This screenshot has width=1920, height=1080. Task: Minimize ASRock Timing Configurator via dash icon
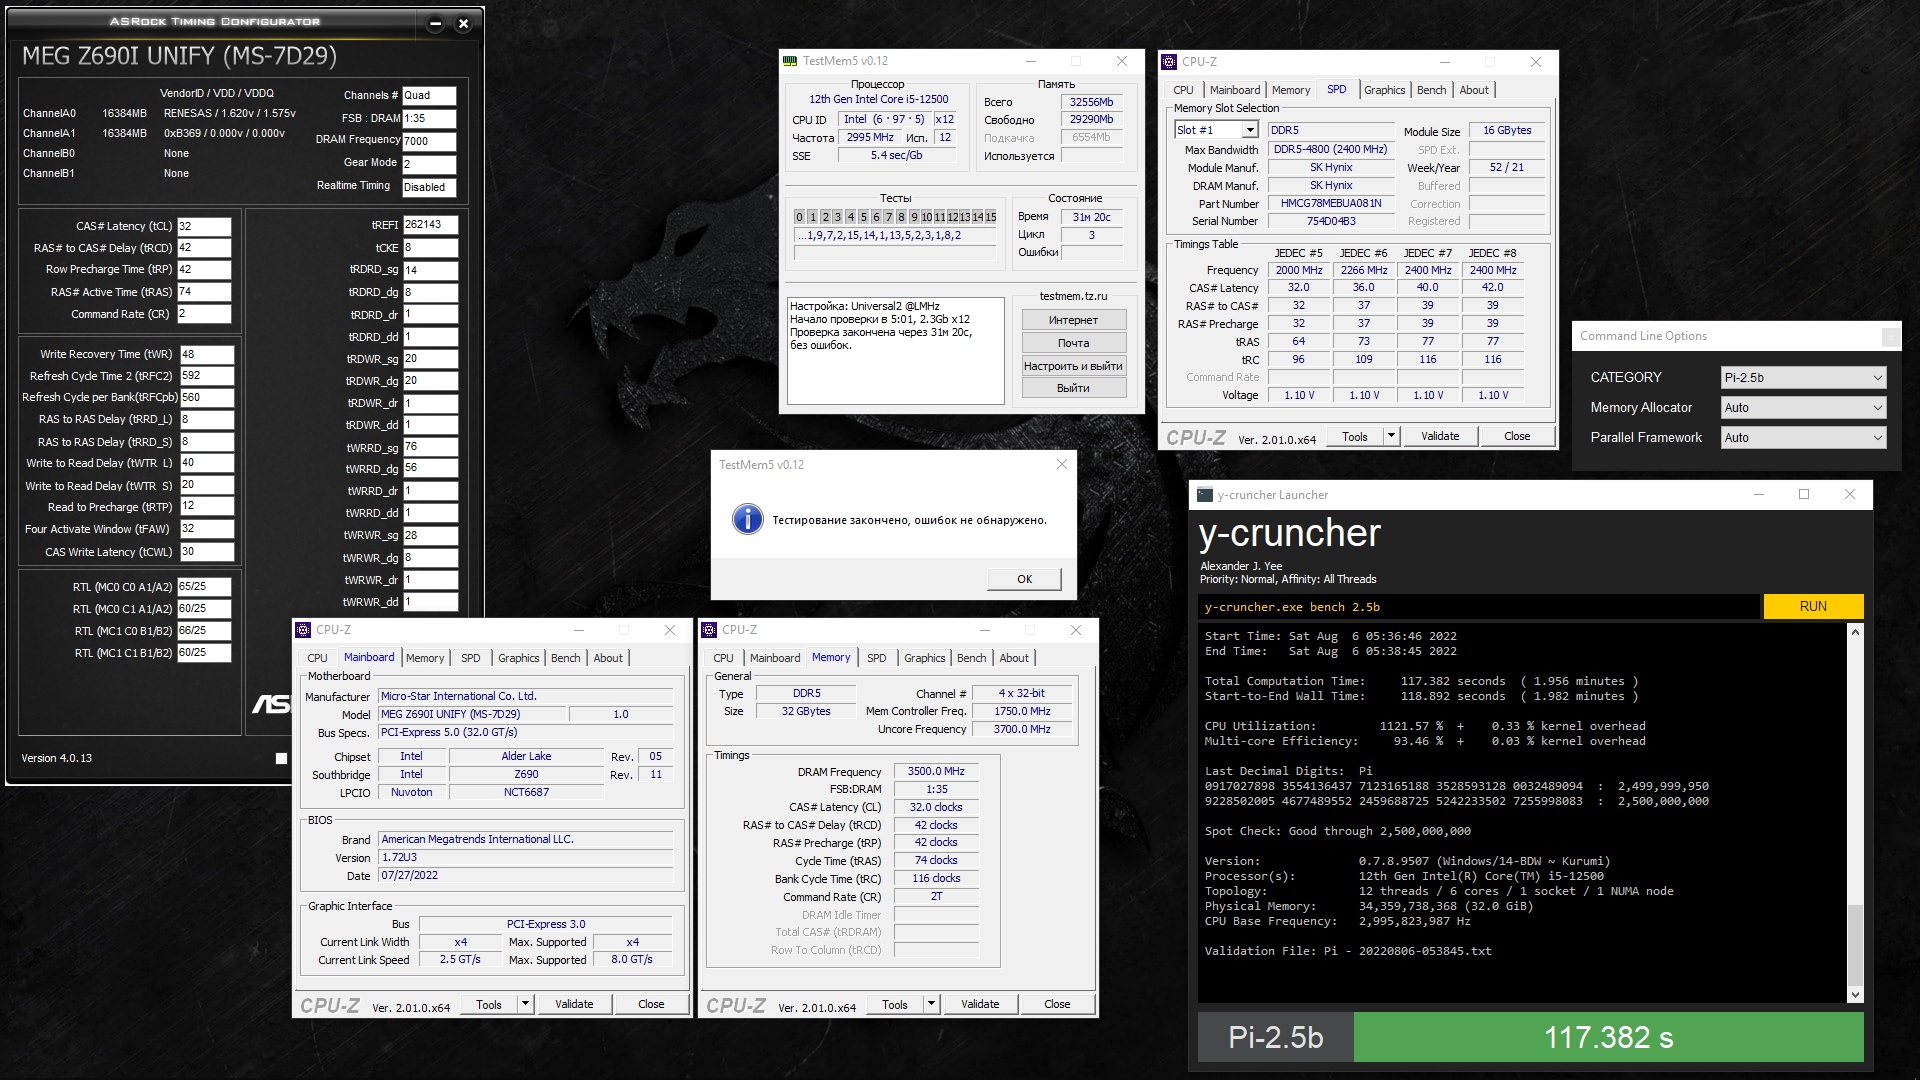coord(435,24)
